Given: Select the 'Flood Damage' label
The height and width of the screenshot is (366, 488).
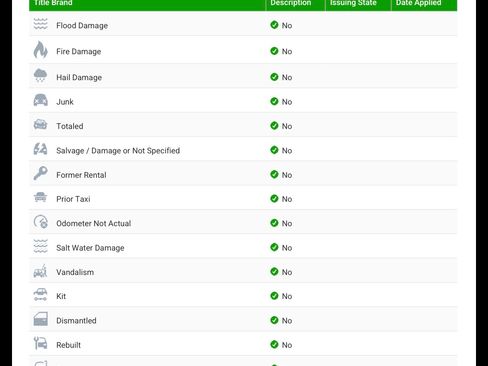Looking at the screenshot, I should [x=82, y=26].
